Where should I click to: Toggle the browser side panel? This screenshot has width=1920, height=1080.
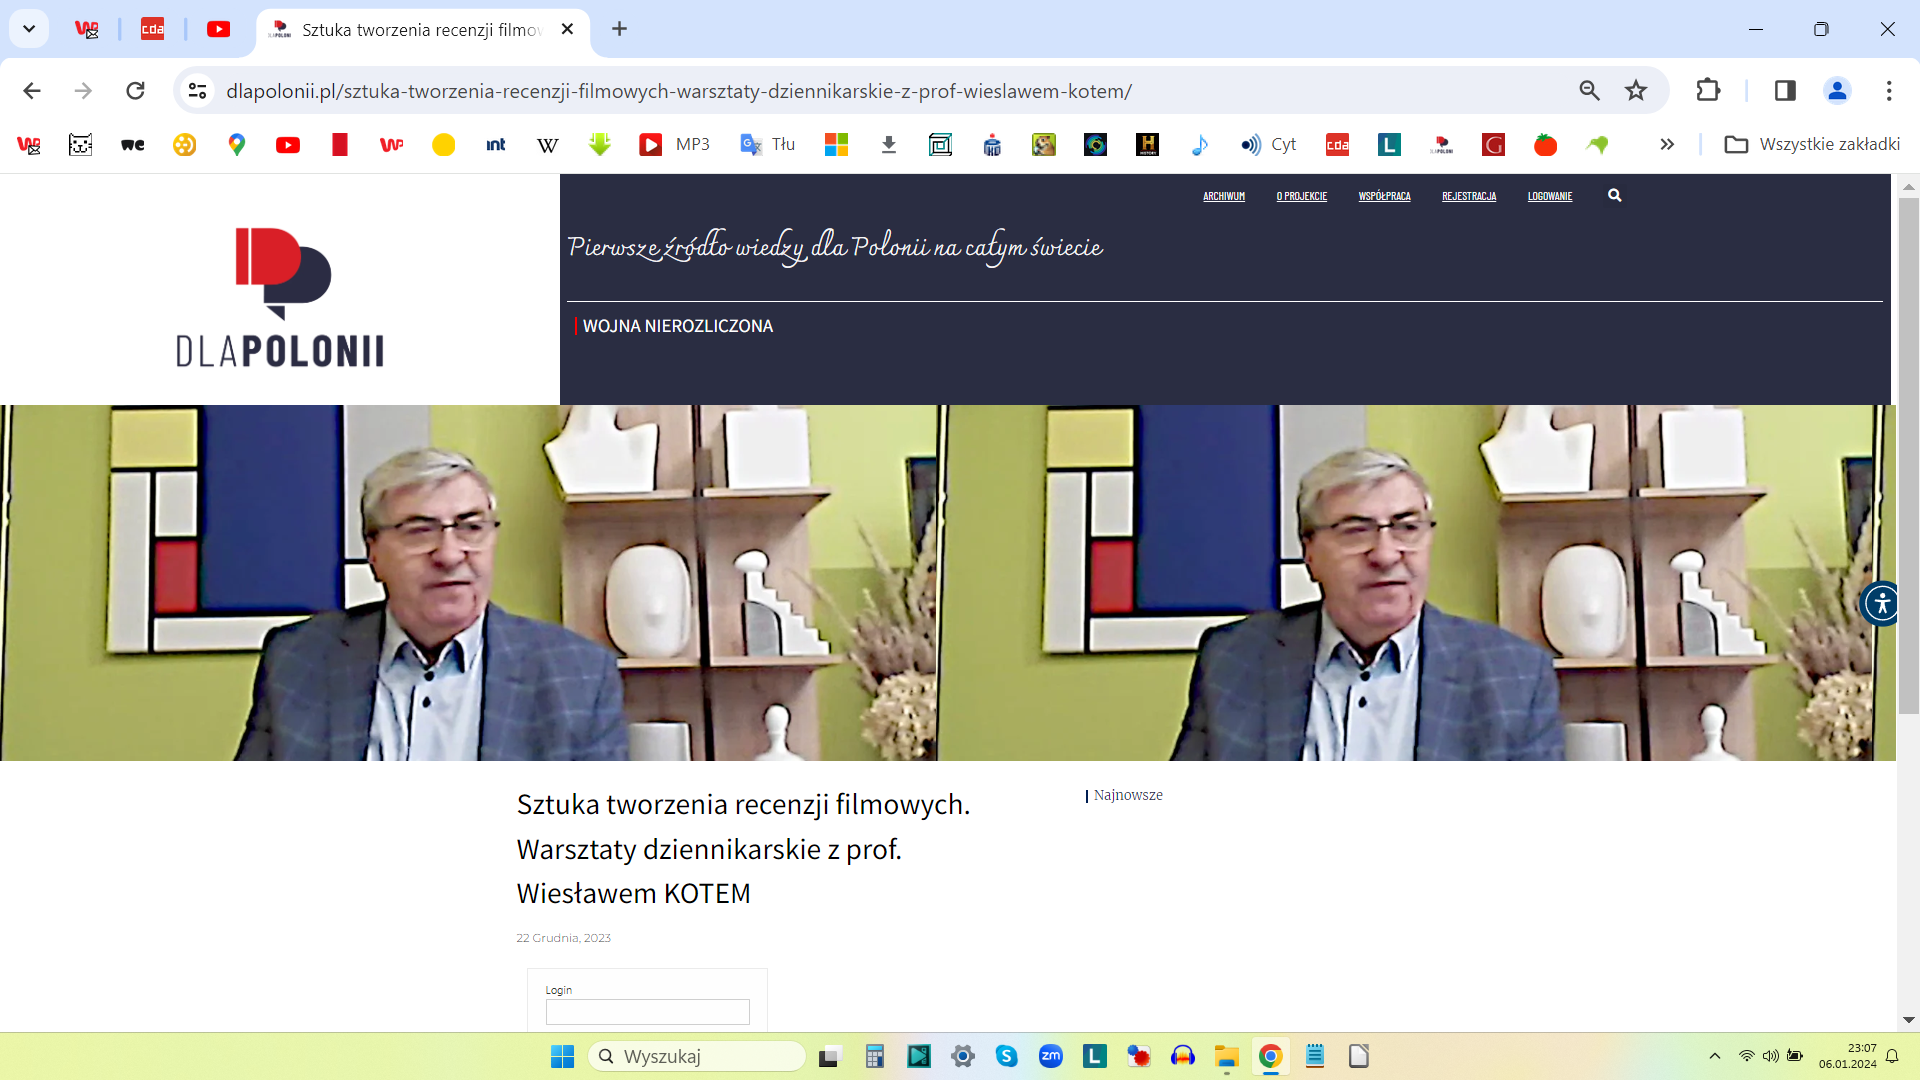(x=1785, y=91)
